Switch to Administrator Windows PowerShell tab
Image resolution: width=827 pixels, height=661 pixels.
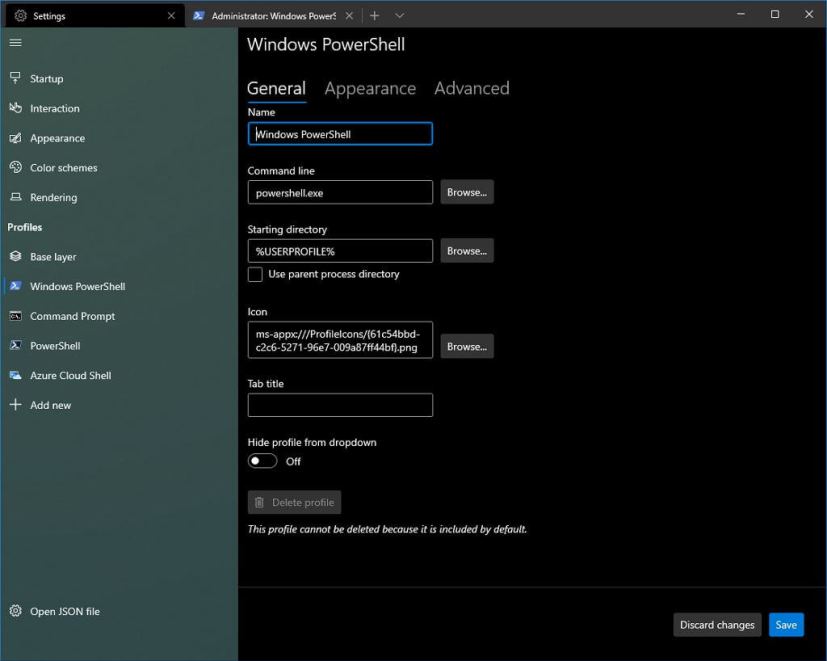(x=273, y=16)
